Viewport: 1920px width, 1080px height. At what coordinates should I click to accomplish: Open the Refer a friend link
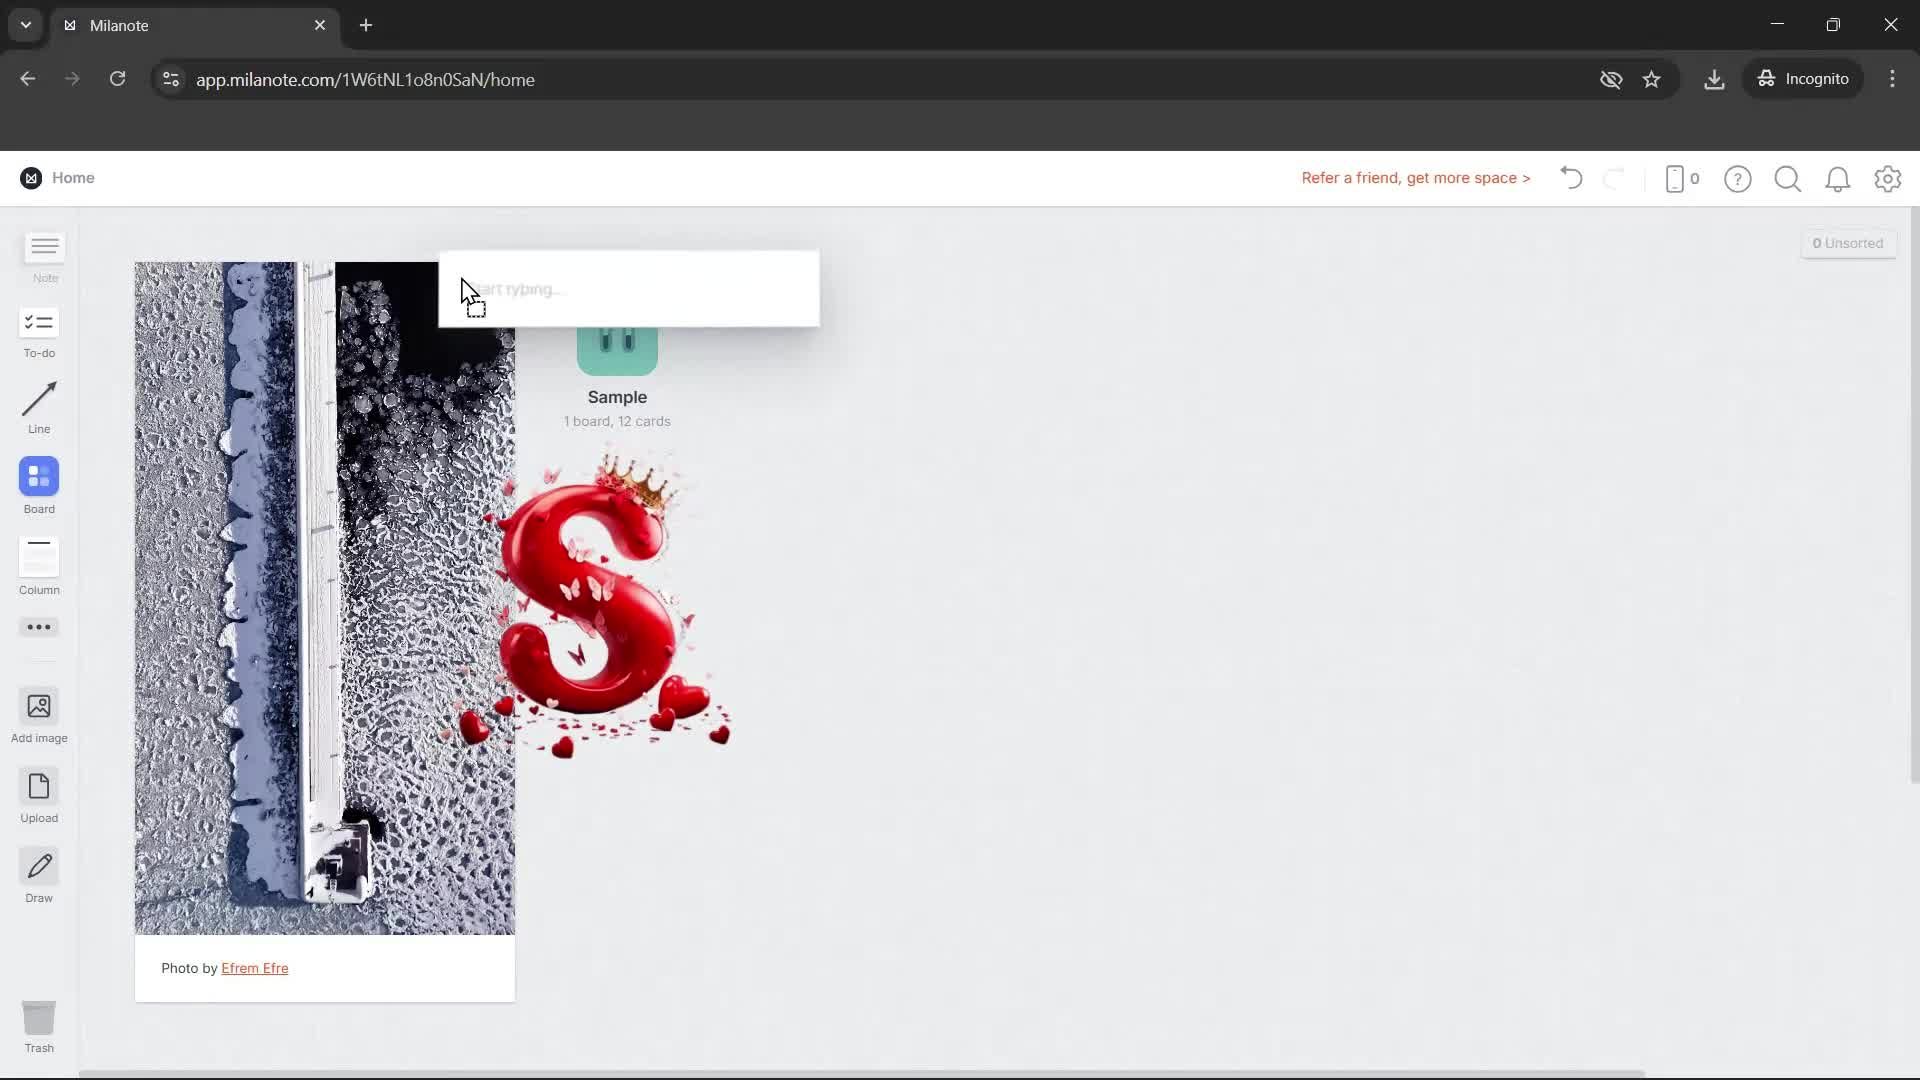click(x=1415, y=178)
